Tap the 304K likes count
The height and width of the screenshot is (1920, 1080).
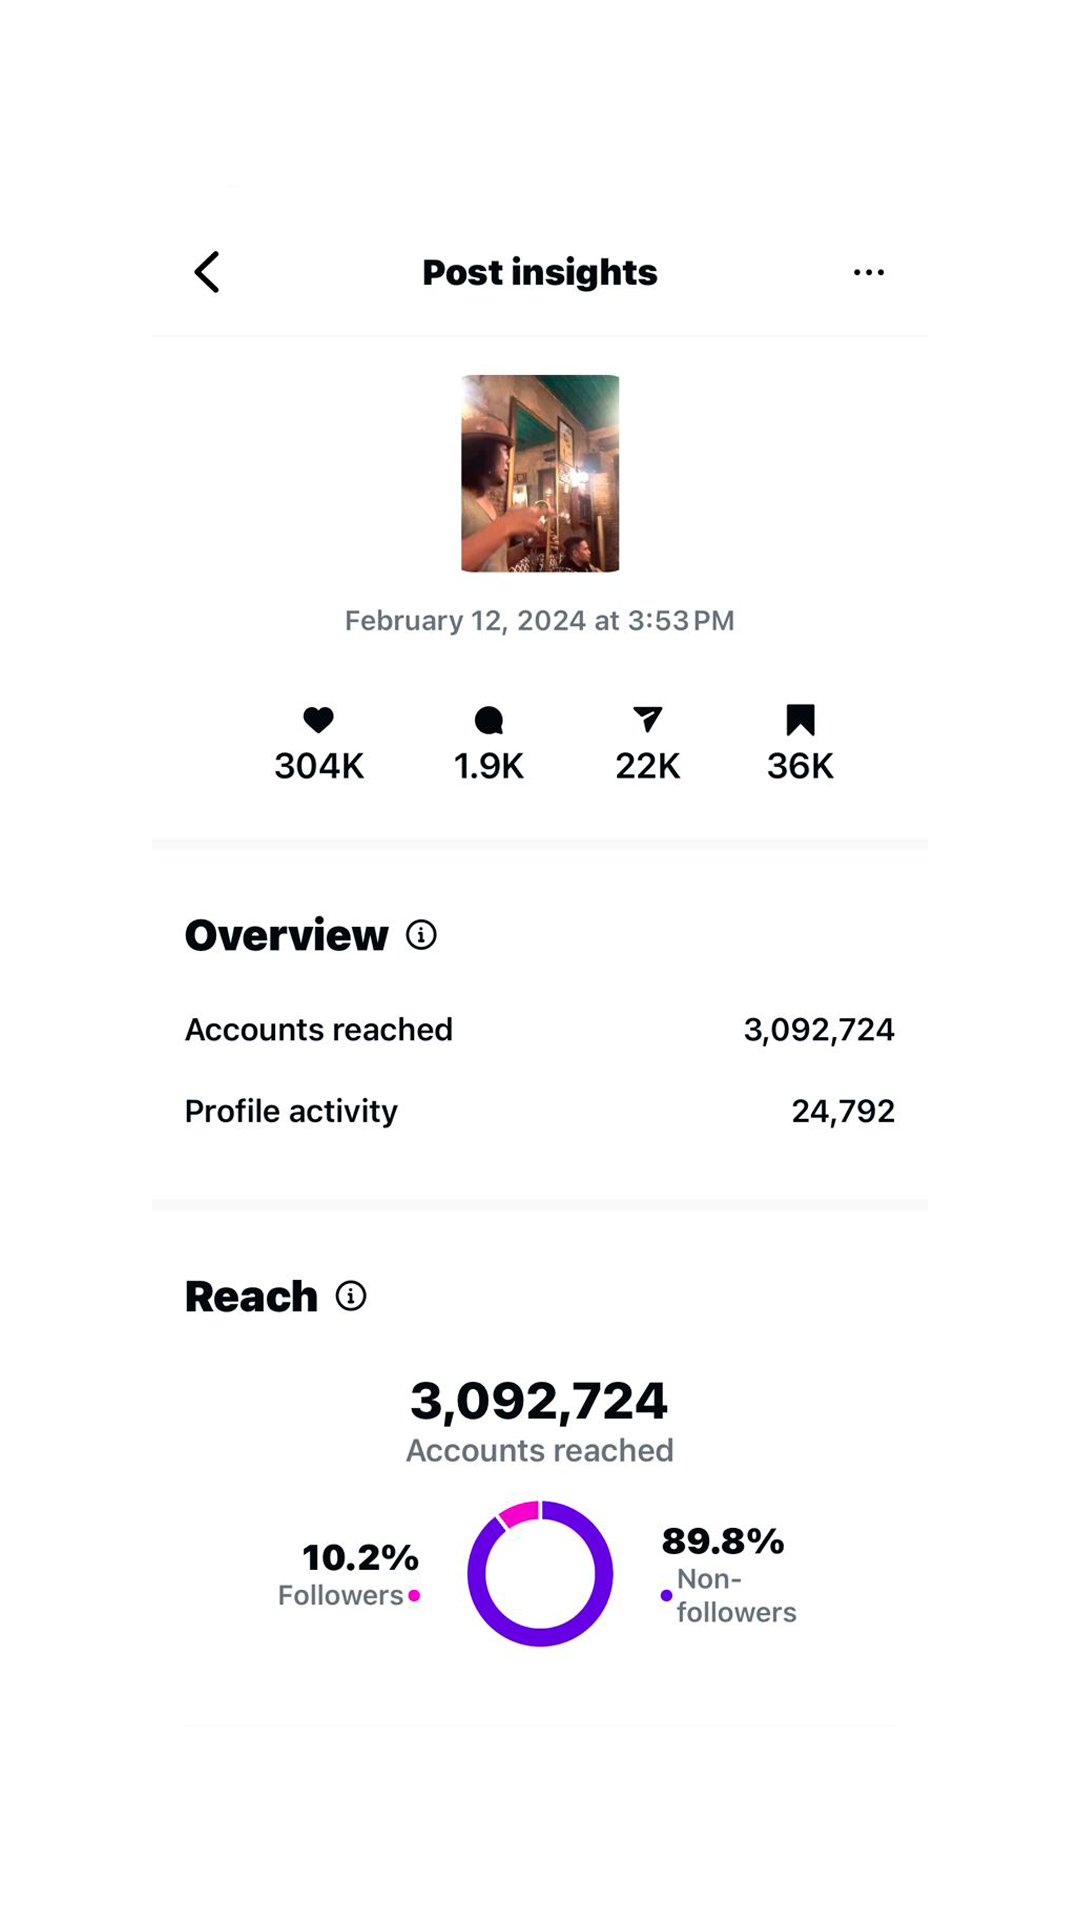click(319, 766)
